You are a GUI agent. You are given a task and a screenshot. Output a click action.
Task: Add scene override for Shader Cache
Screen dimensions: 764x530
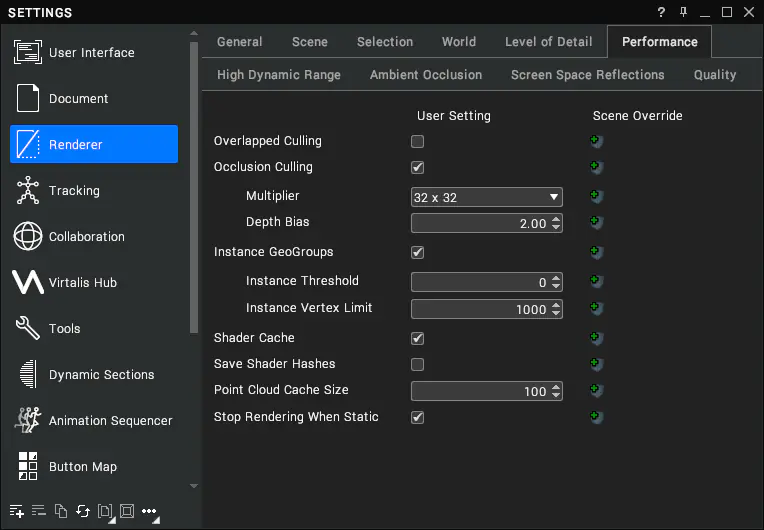tap(596, 338)
